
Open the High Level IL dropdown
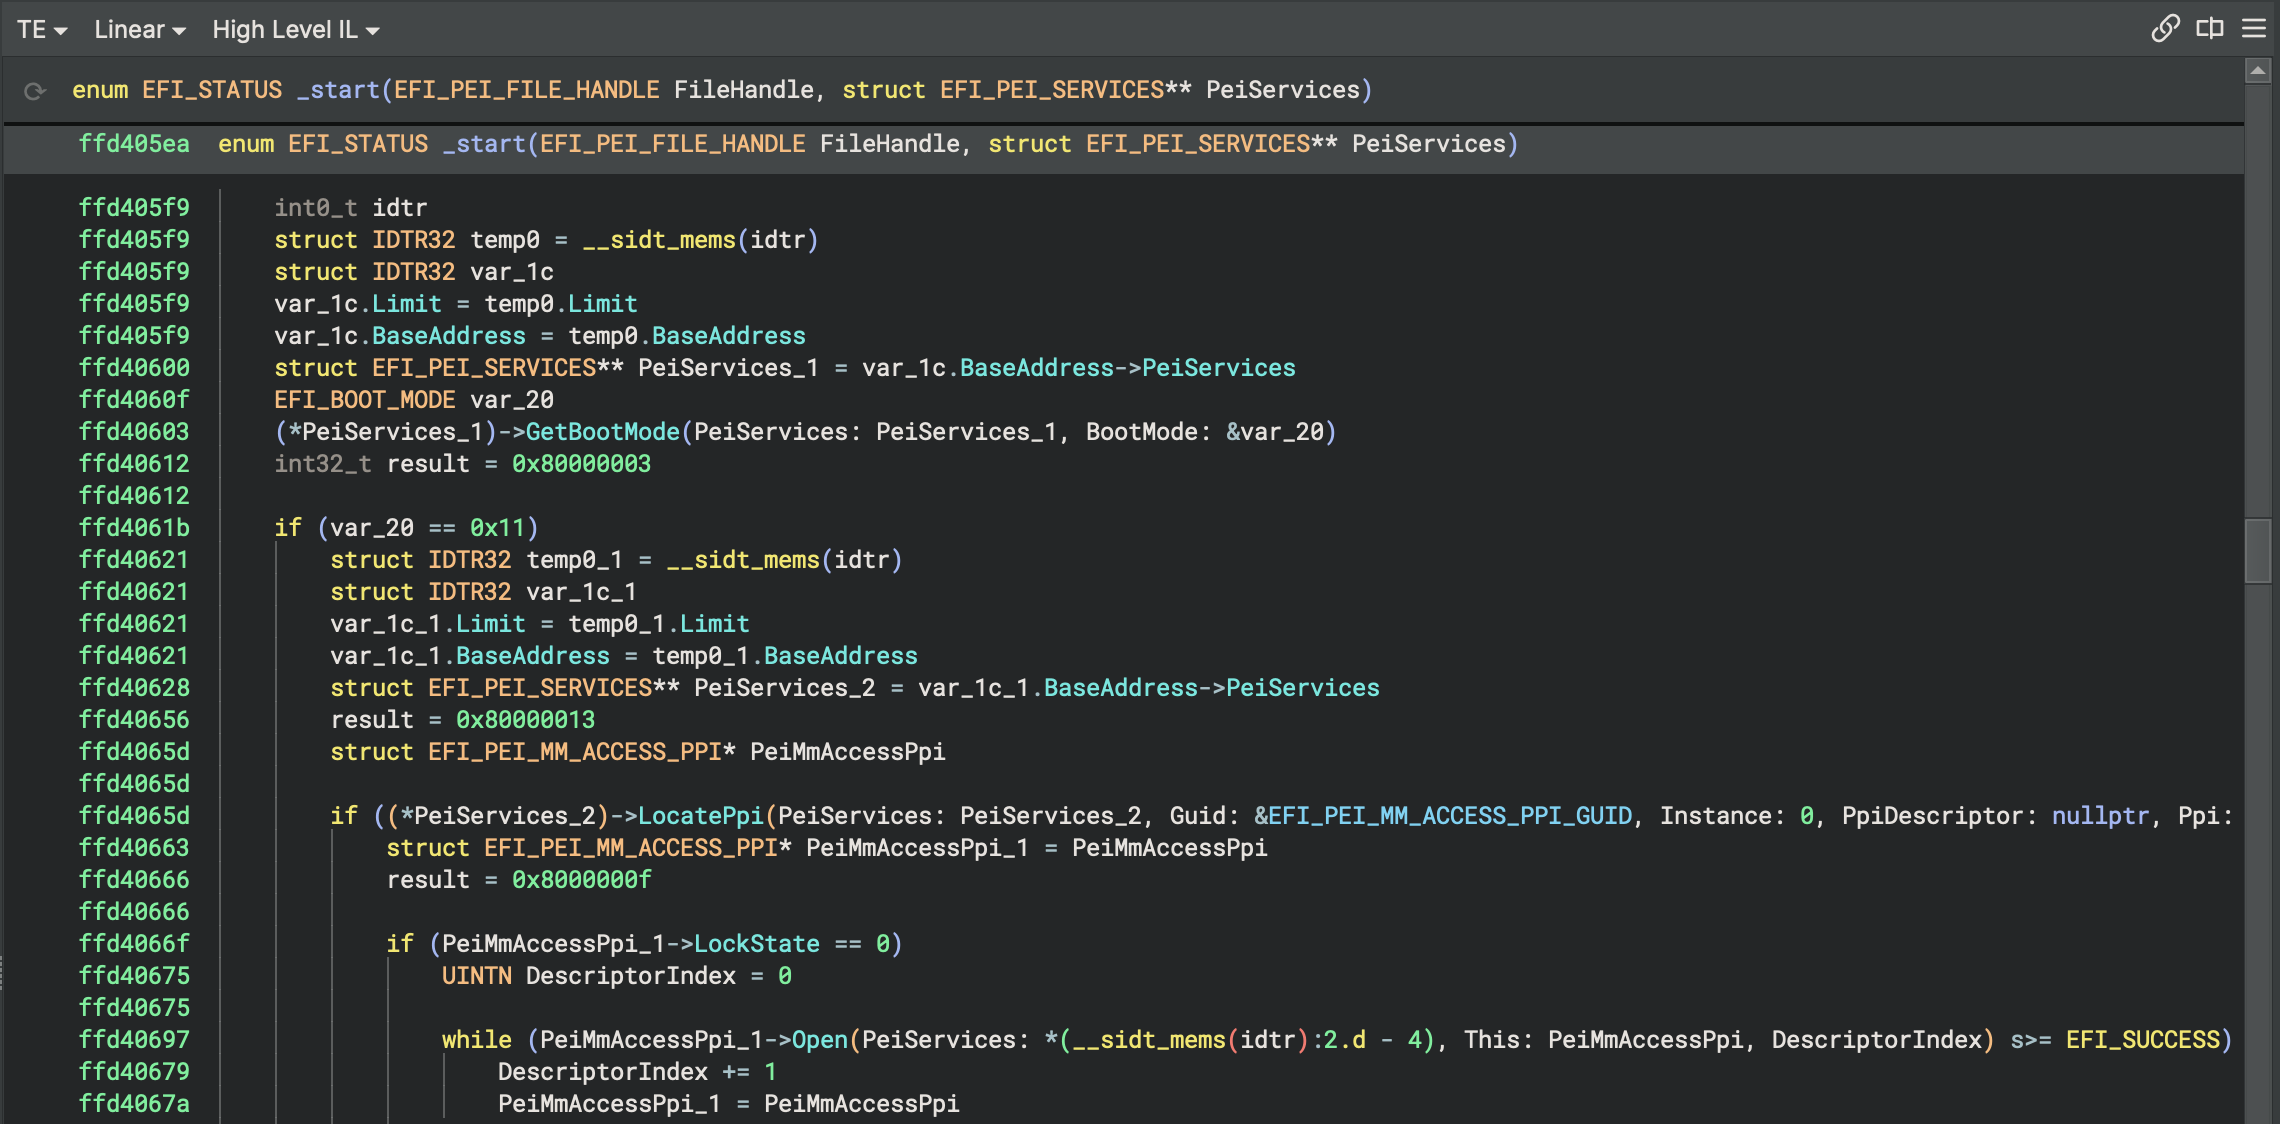point(295,30)
